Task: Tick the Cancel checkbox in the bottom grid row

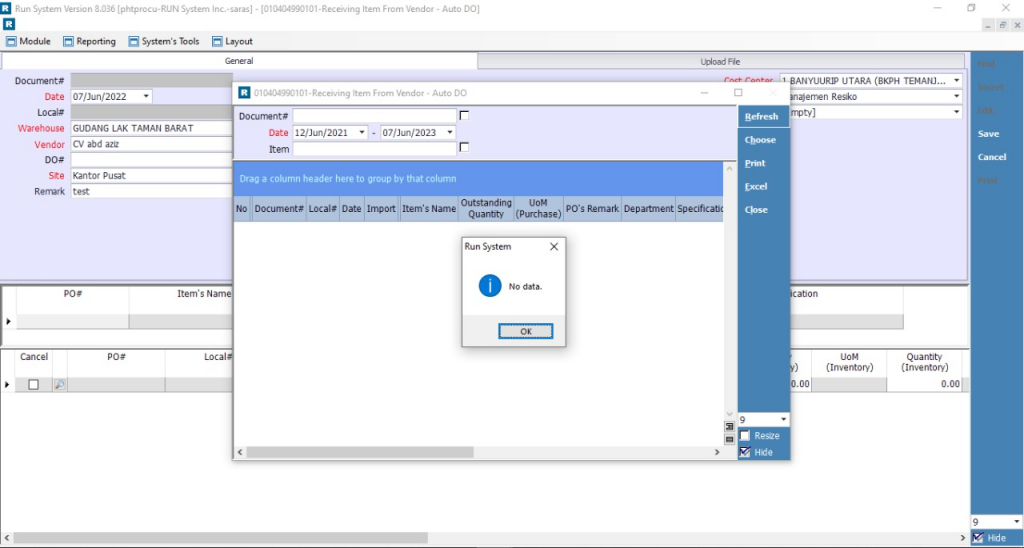Action: [x=33, y=385]
